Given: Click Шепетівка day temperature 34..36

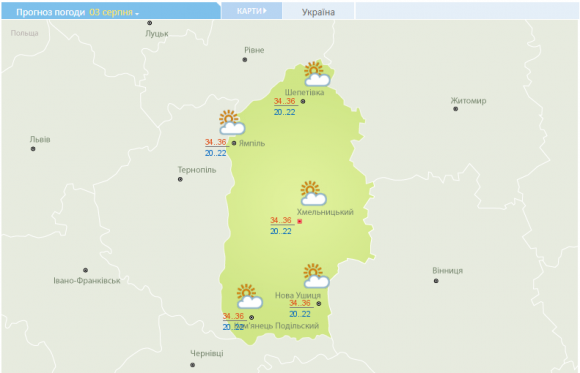Looking at the screenshot, I should coord(284,101).
